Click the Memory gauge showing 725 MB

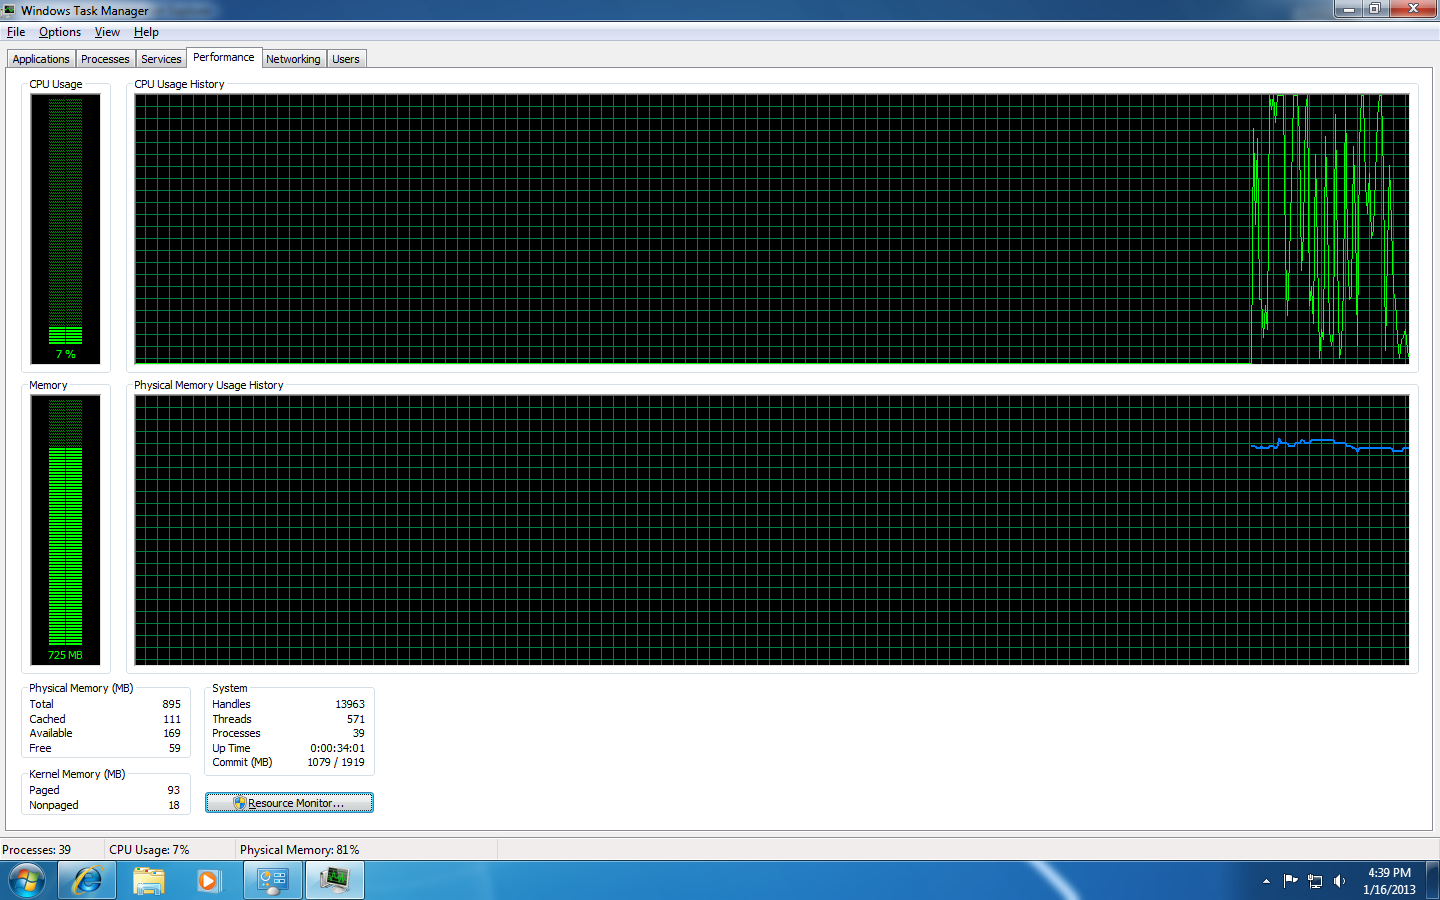[x=65, y=530]
